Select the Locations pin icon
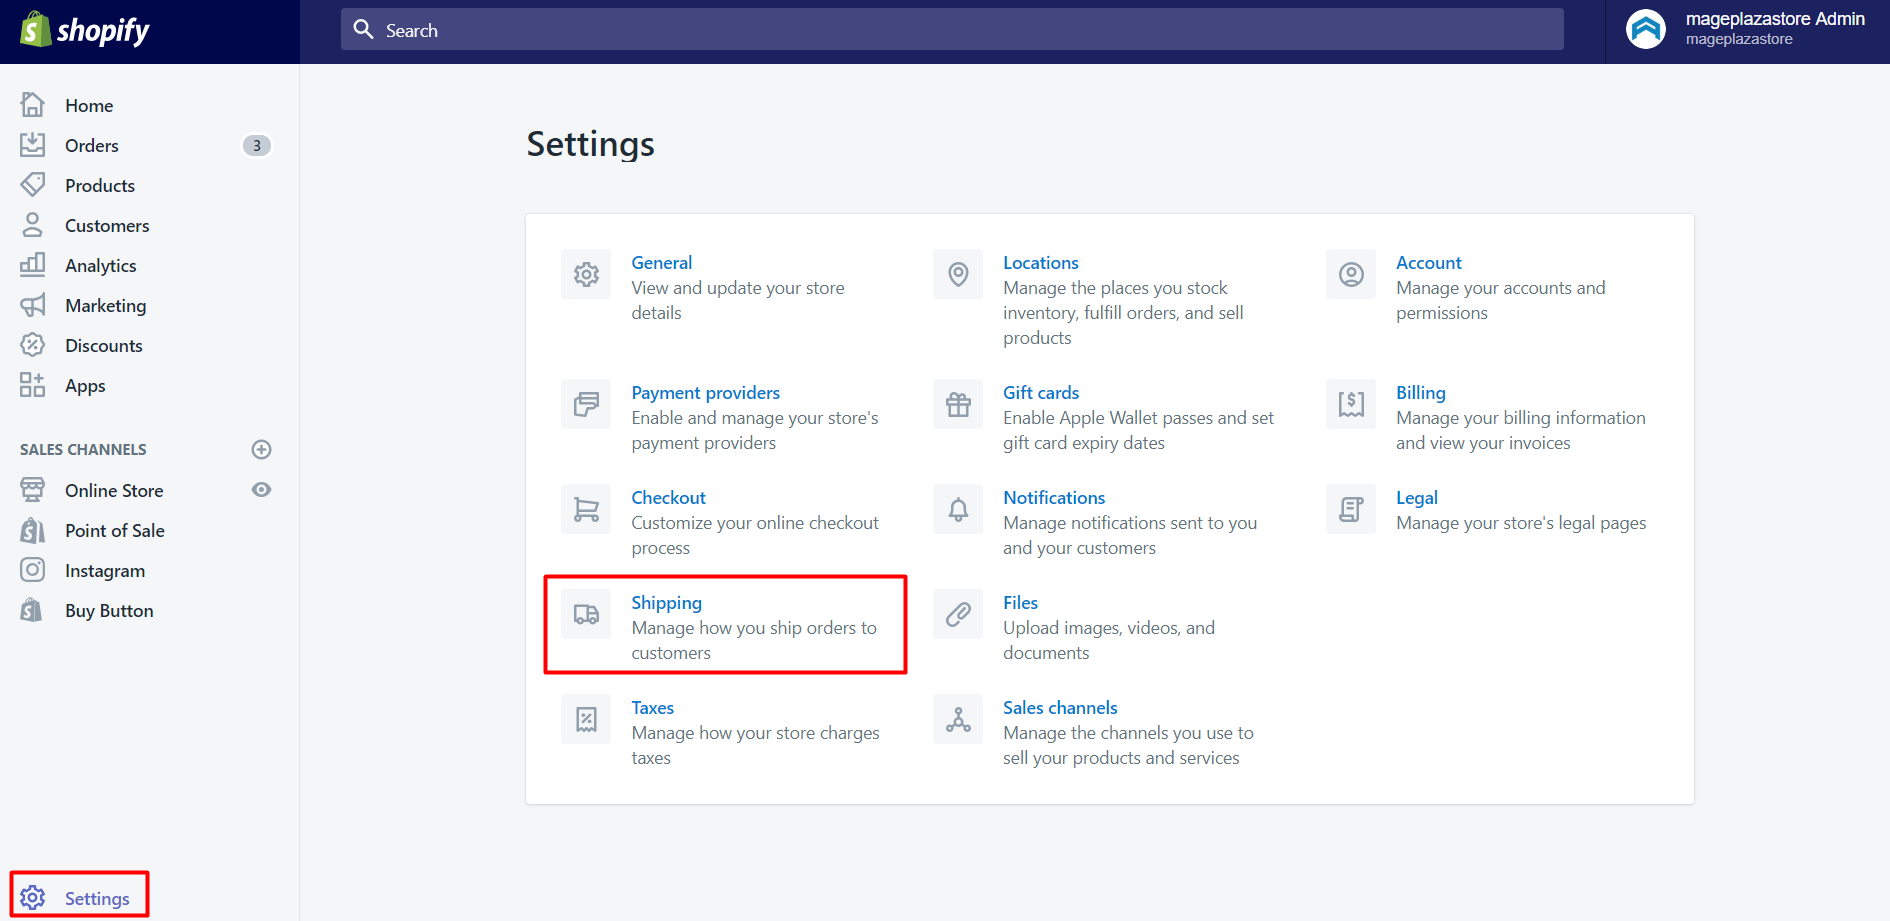 [x=958, y=274]
